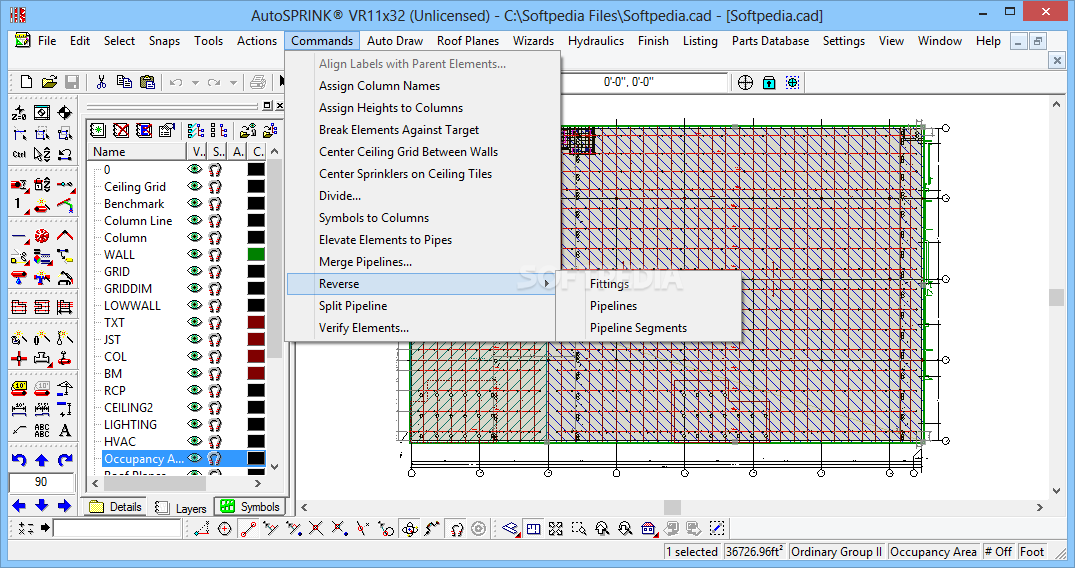Image resolution: width=1075 pixels, height=568 pixels.
Task: Select the red sprinkler head tool
Action: [42, 236]
